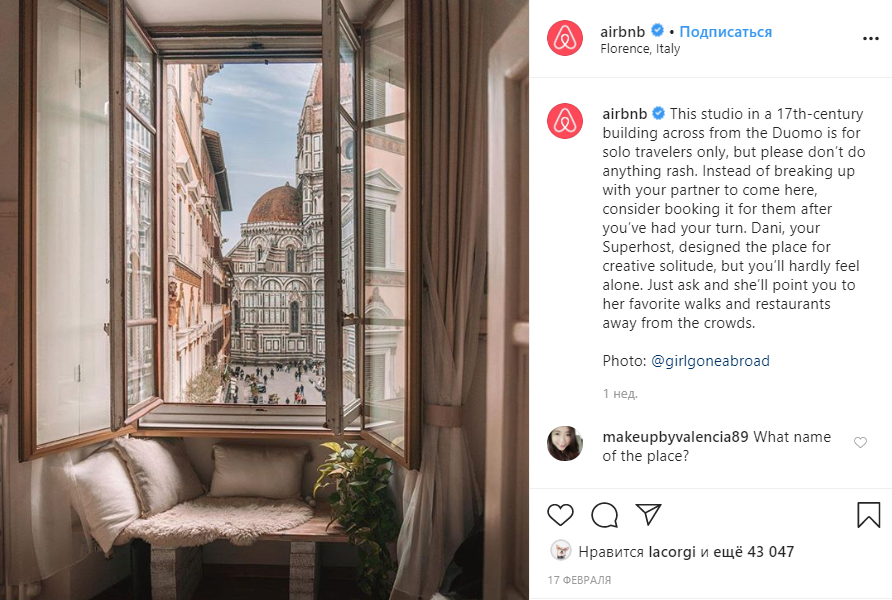Open comment bubble icon under post
Screen dimensions: 892x600
click(604, 515)
